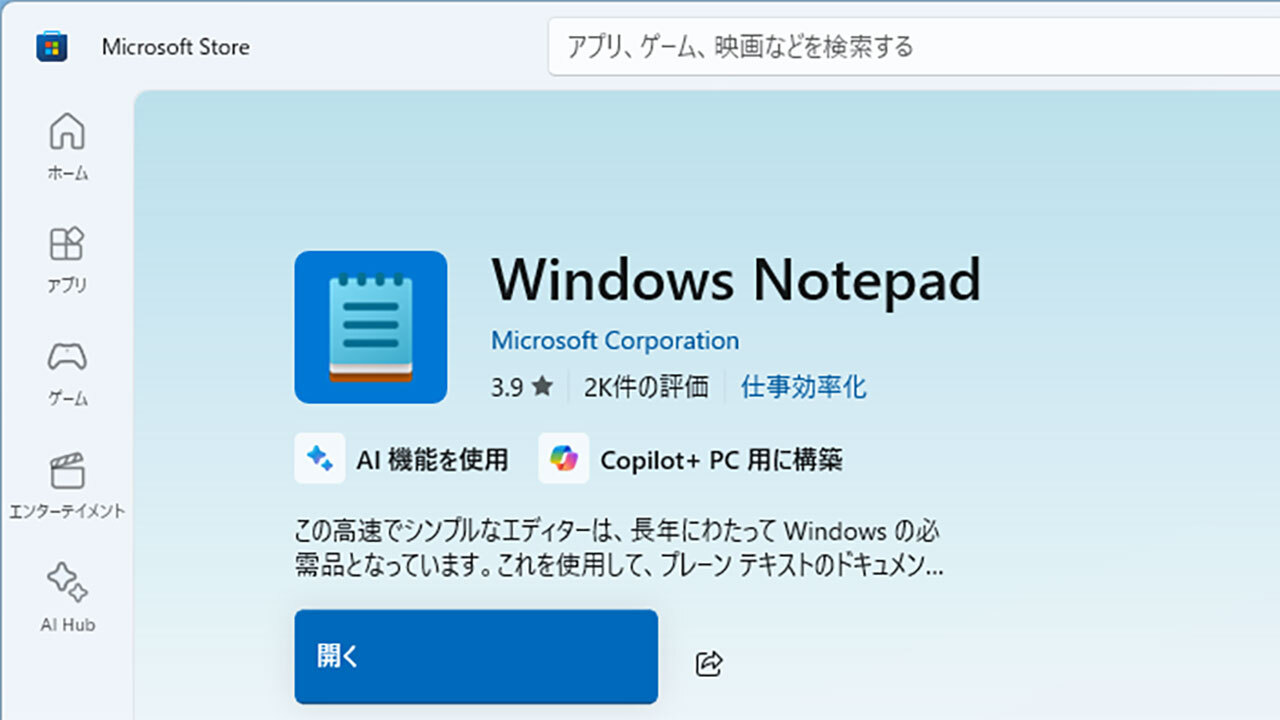Open the ホーム section in the sidebar
Image resolution: width=1280 pixels, height=720 pixels.
(67, 147)
